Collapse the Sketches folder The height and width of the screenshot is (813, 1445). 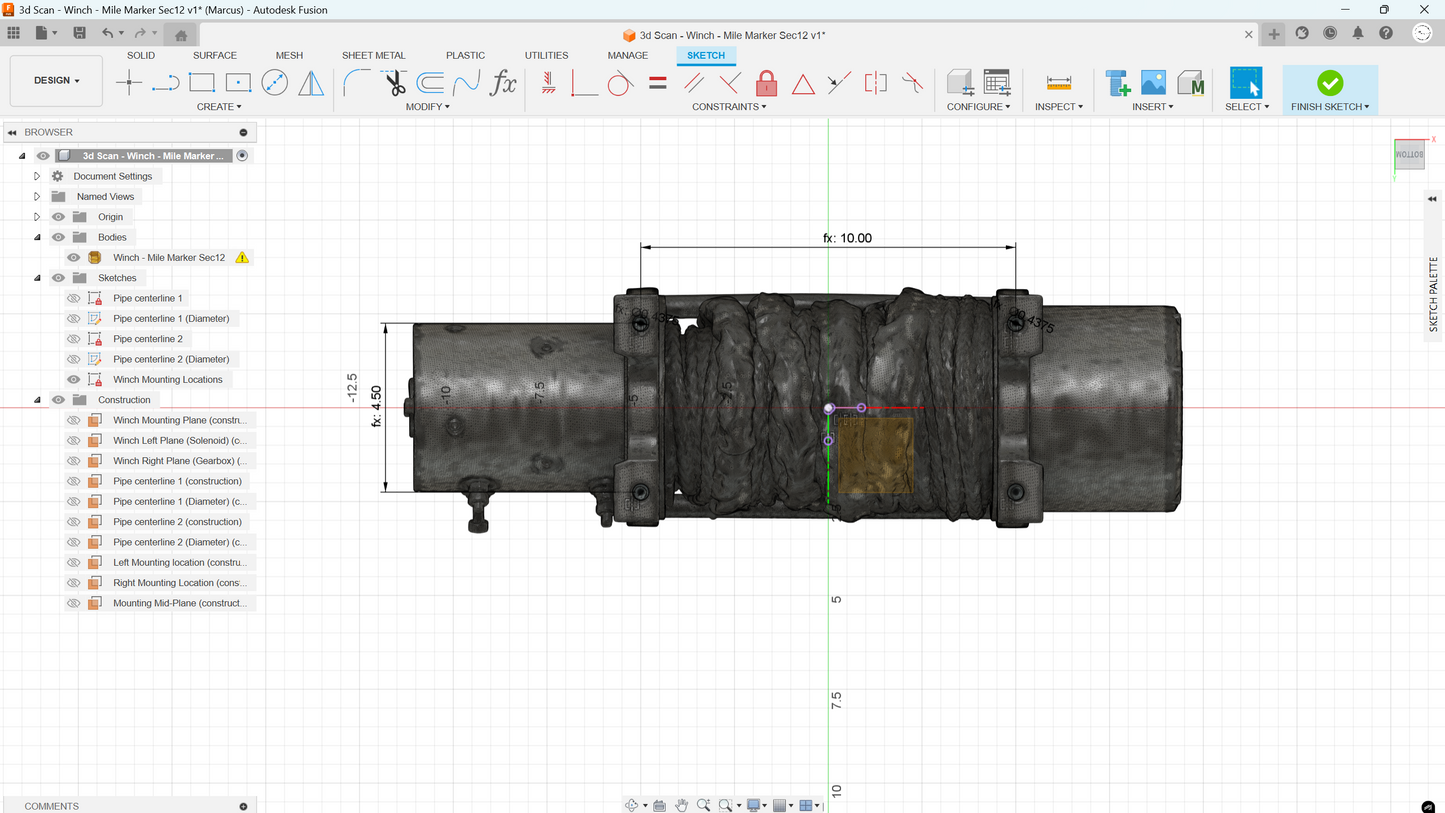pyautogui.click(x=37, y=278)
